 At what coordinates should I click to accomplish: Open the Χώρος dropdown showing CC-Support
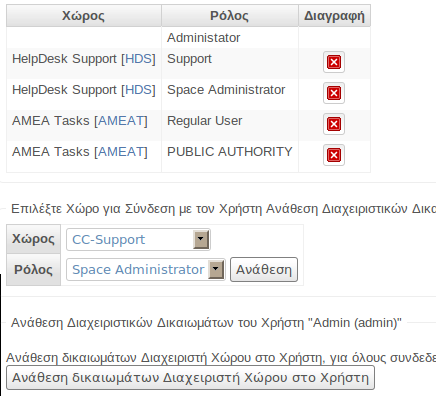point(138,239)
